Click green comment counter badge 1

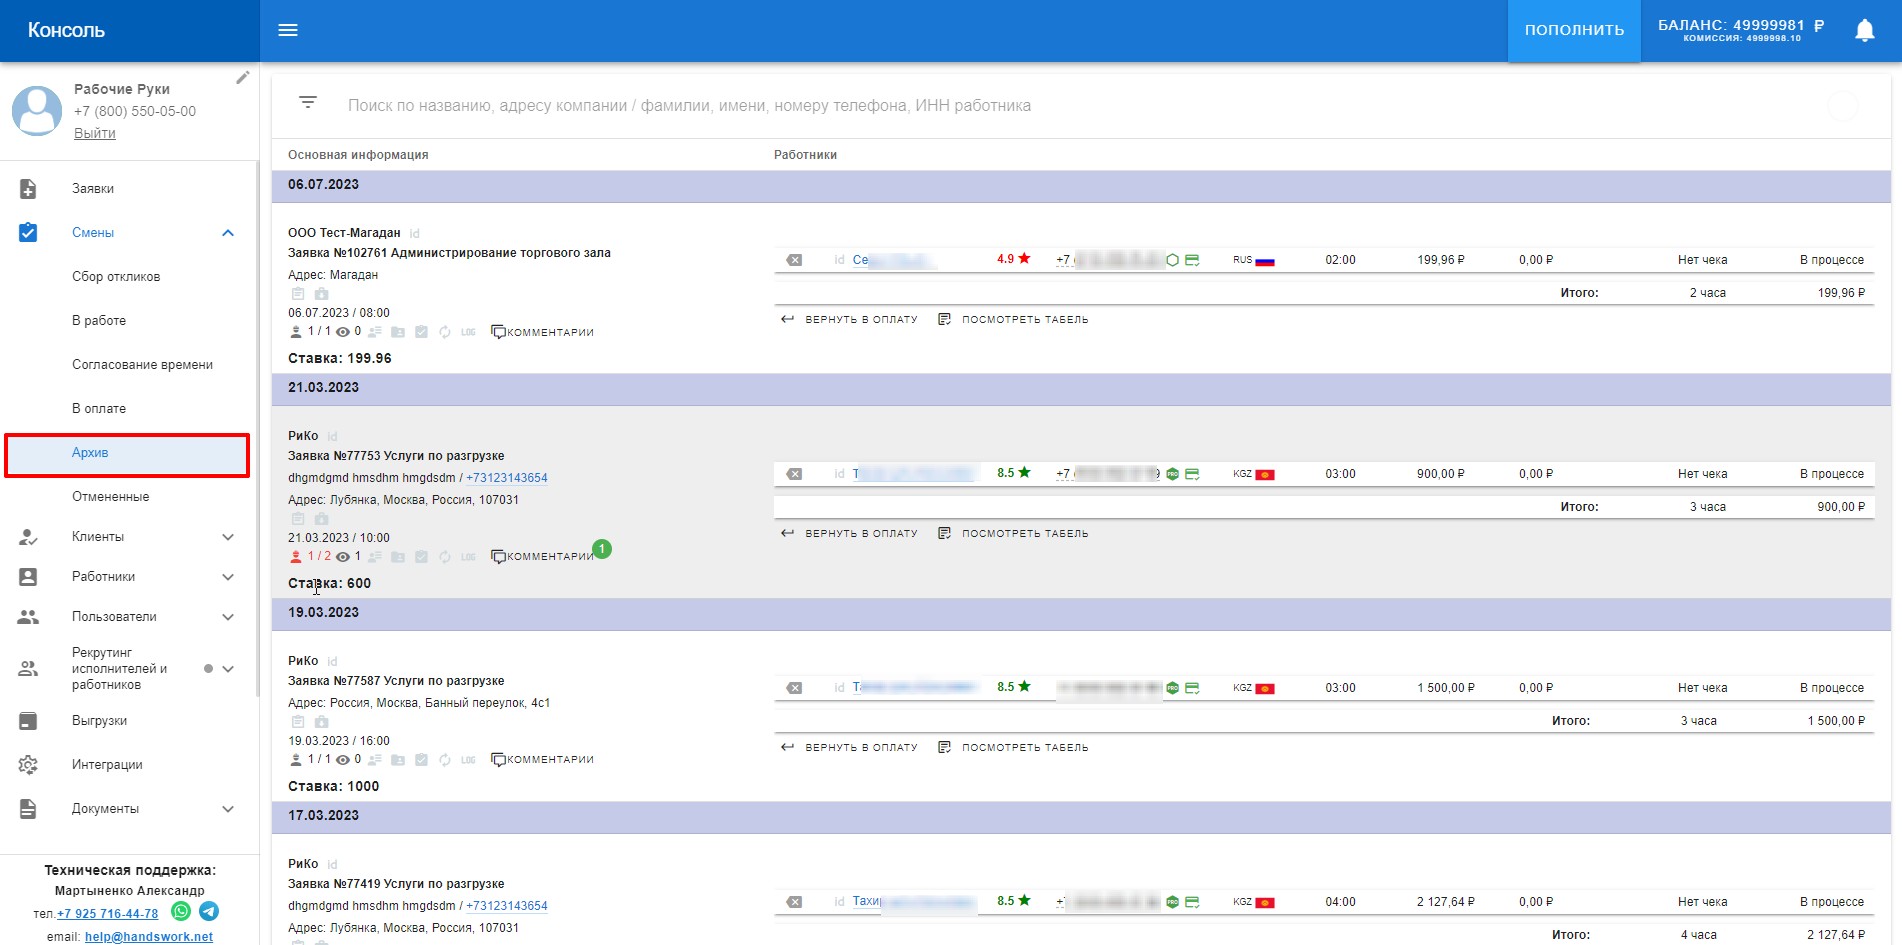pyautogui.click(x=602, y=549)
